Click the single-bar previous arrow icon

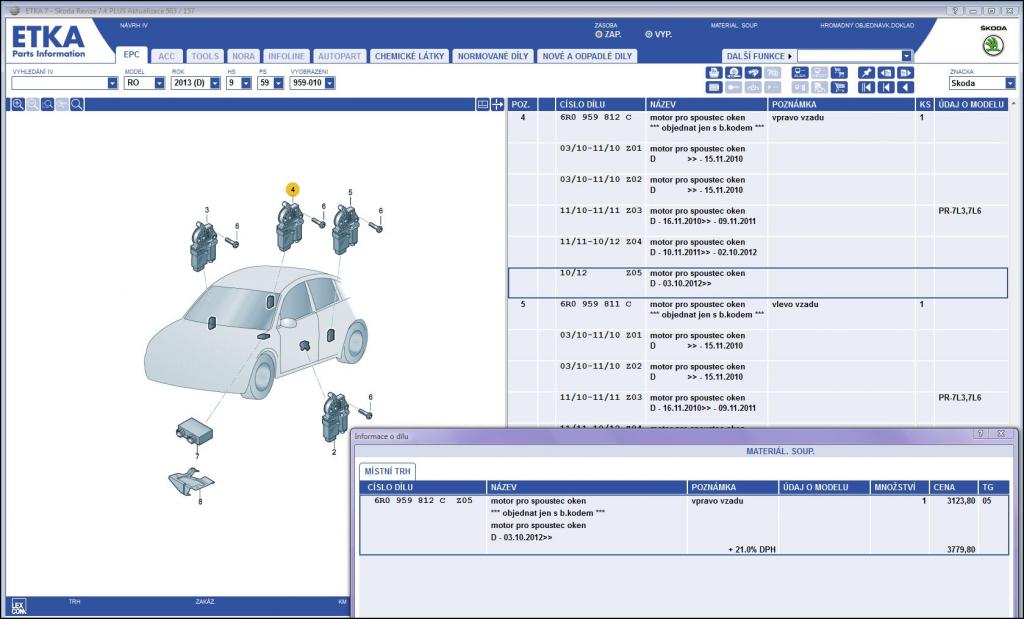(886, 87)
